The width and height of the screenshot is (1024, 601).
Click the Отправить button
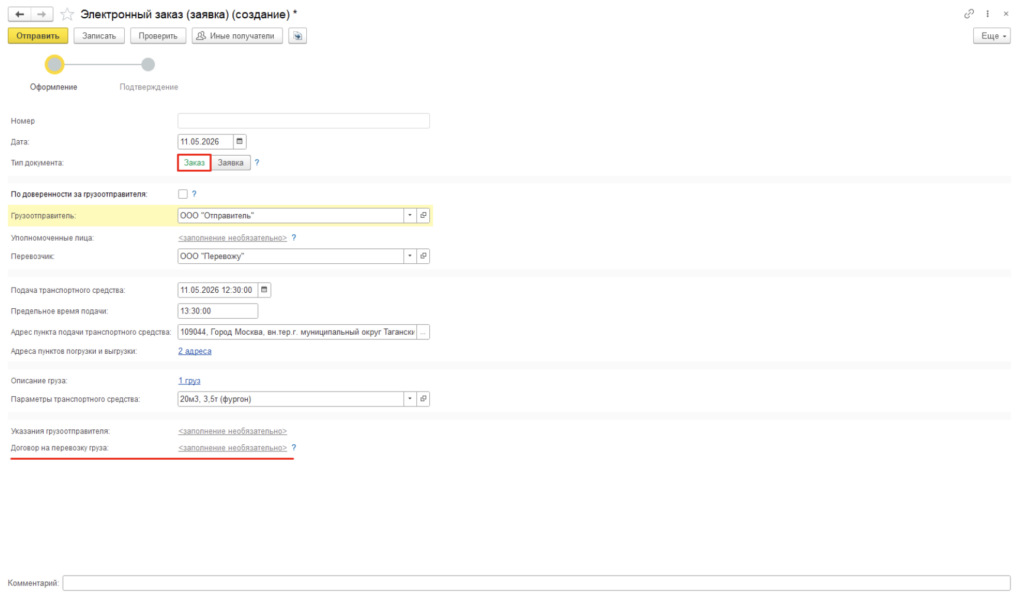38,36
